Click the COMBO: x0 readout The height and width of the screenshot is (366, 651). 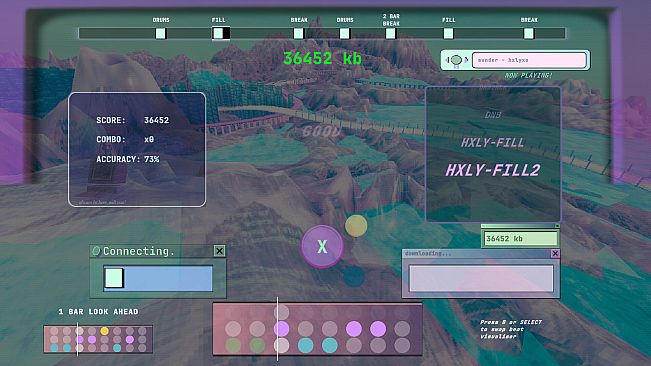point(125,139)
